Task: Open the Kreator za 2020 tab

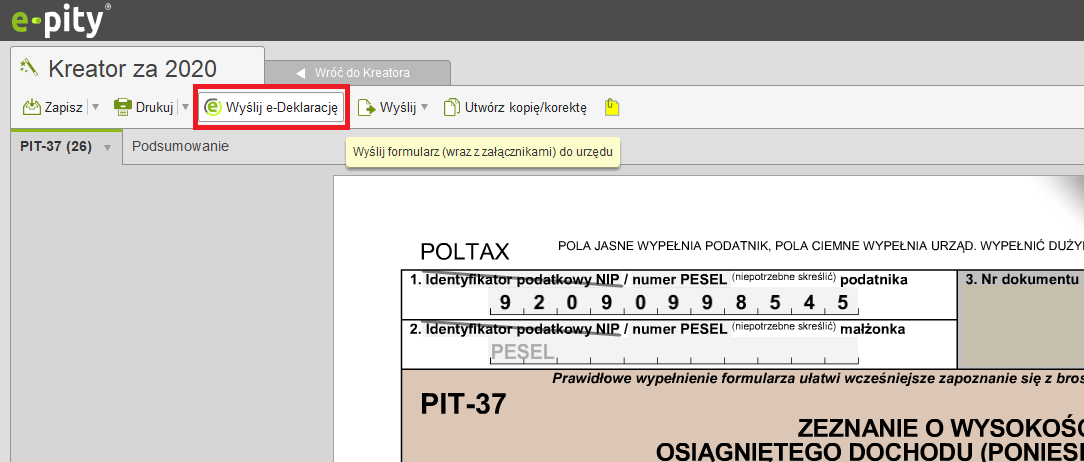Action: pos(132,69)
